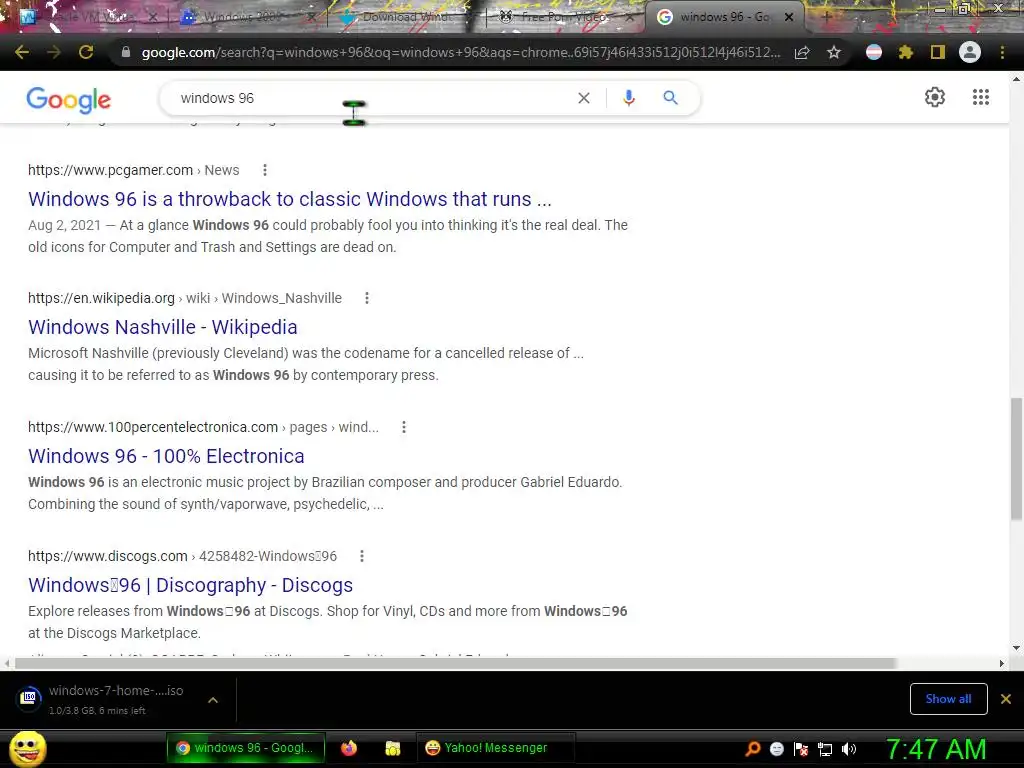This screenshot has height=768, width=1024.
Task: Open options for the 100percentelectronica.com result
Action: coord(404,427)
